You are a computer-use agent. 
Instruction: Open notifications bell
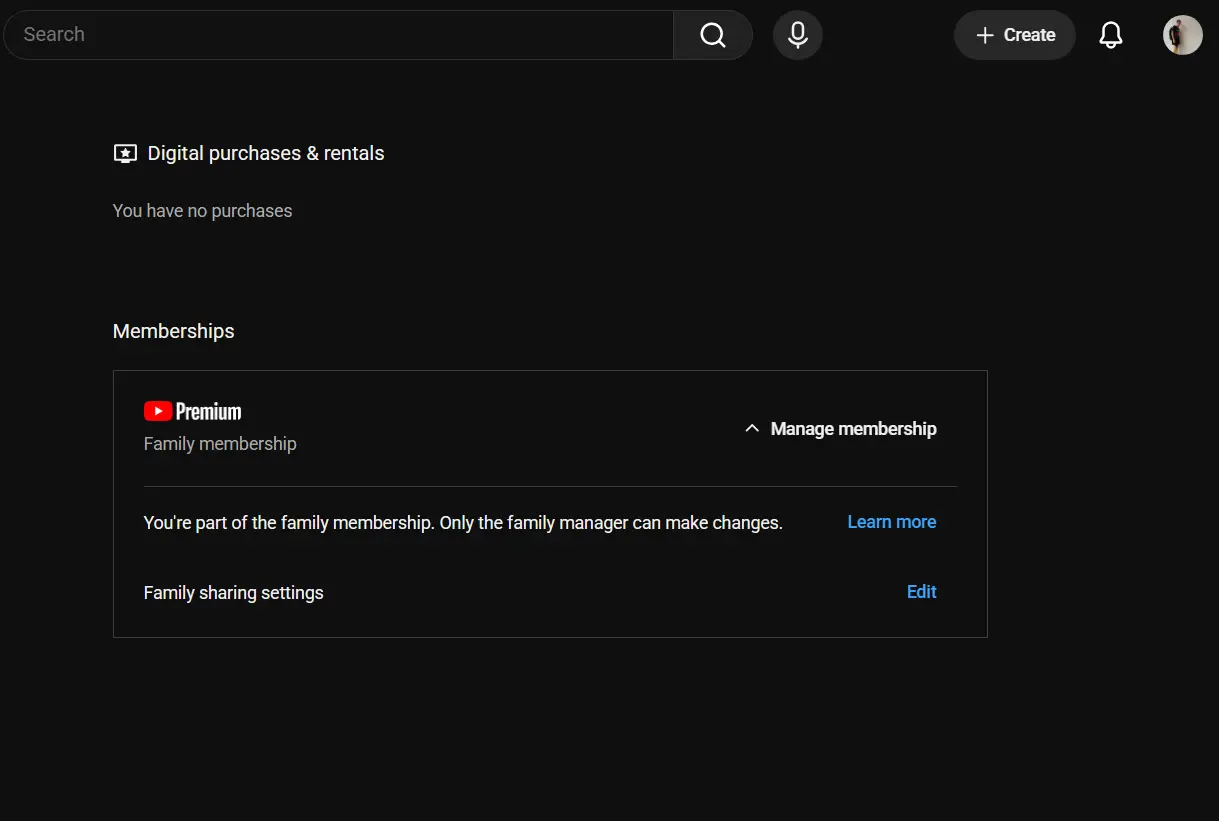1111,35
